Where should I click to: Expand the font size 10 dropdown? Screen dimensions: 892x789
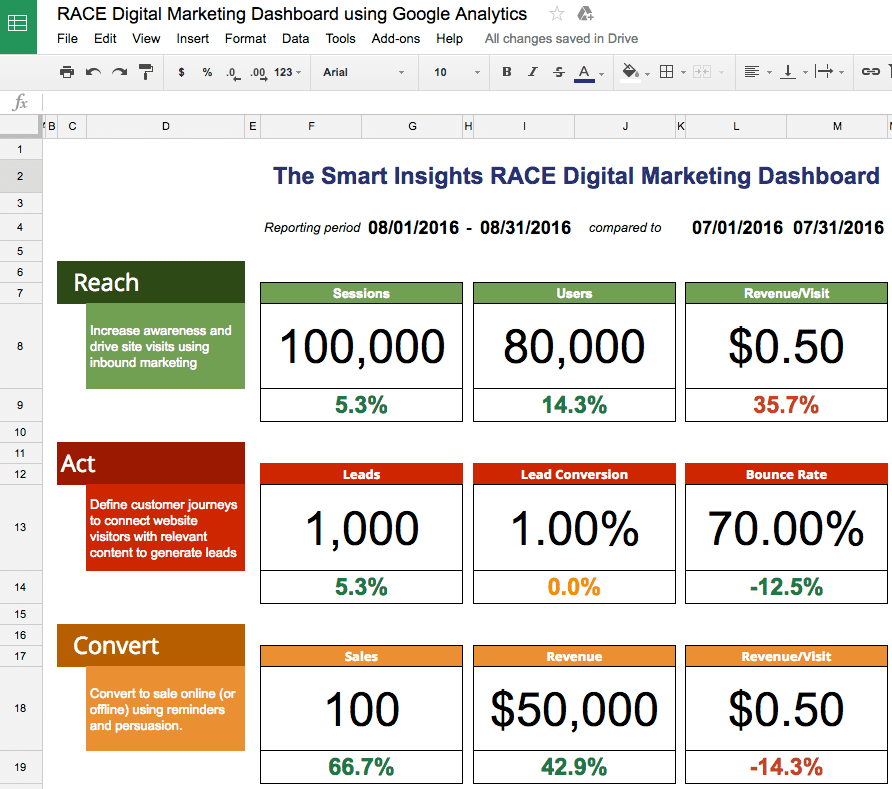click(456, 72)
